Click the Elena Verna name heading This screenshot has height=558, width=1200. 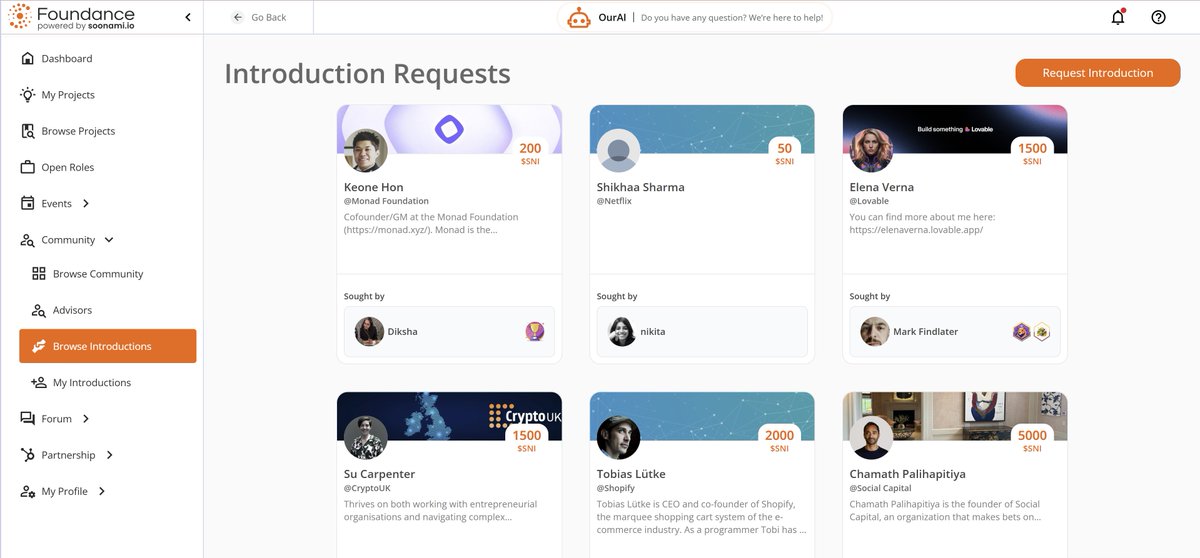(x=882, y=187)
